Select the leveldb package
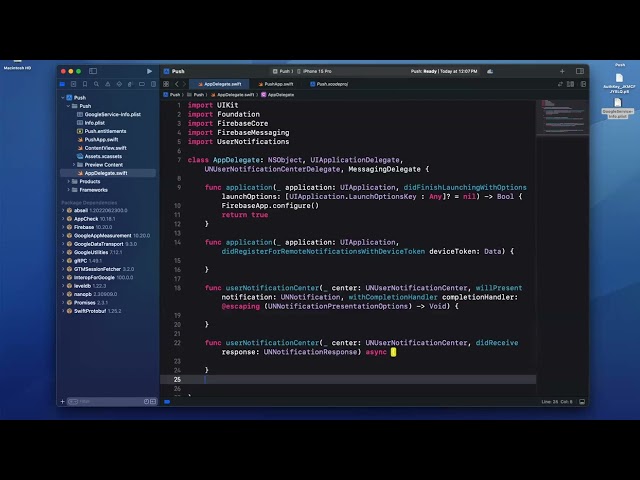This screenshot has width=640, height=480. tap(86, 286)
